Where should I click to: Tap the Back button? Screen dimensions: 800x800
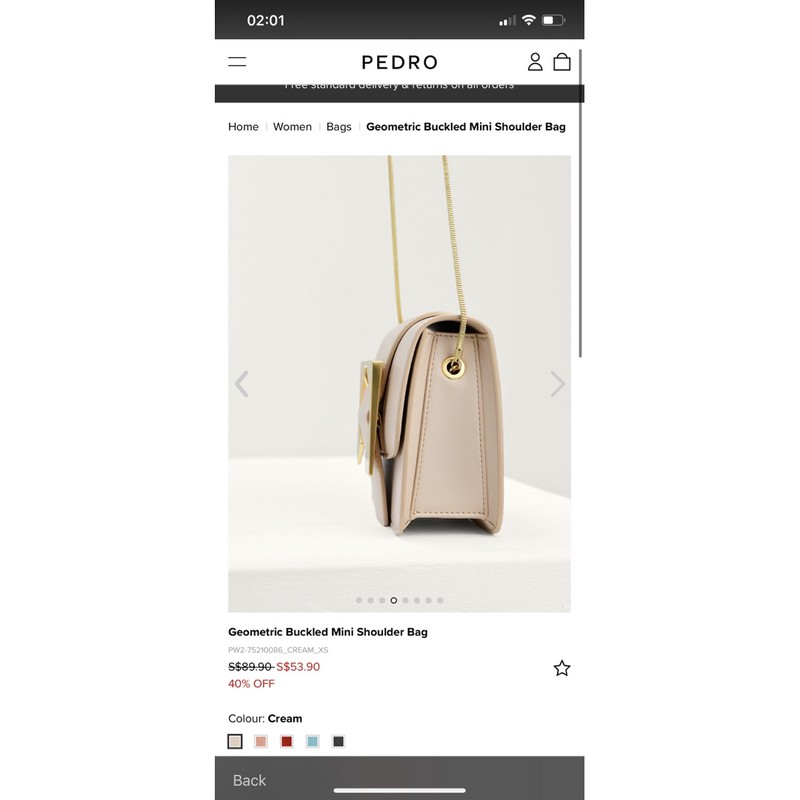tap(249, 780)
